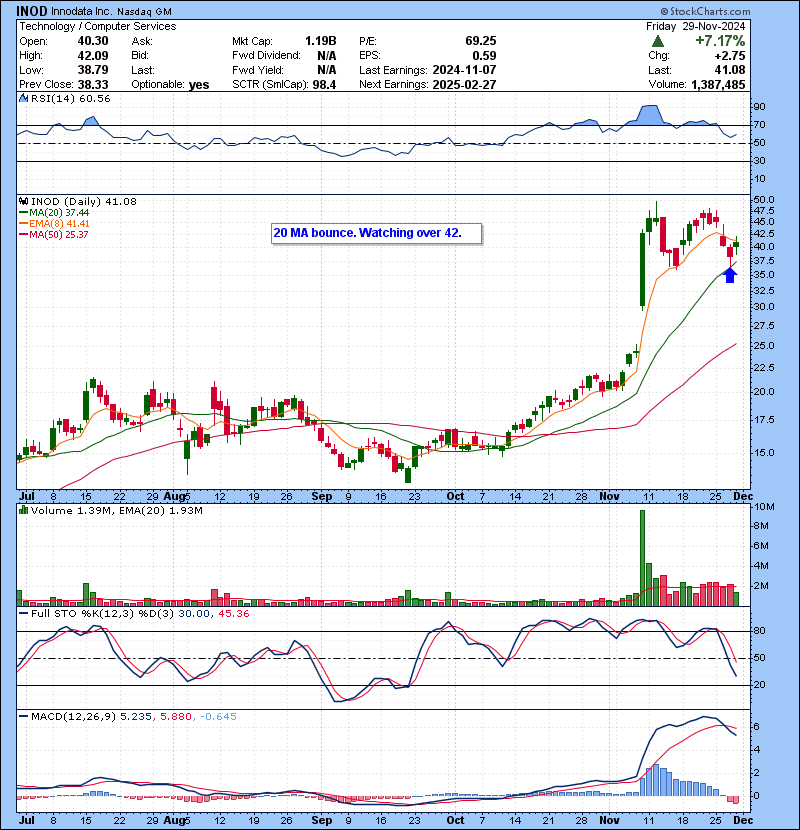Screen dimensions: 800x830
Task: Click the header Last price 41.08
Action: (730, 70)
